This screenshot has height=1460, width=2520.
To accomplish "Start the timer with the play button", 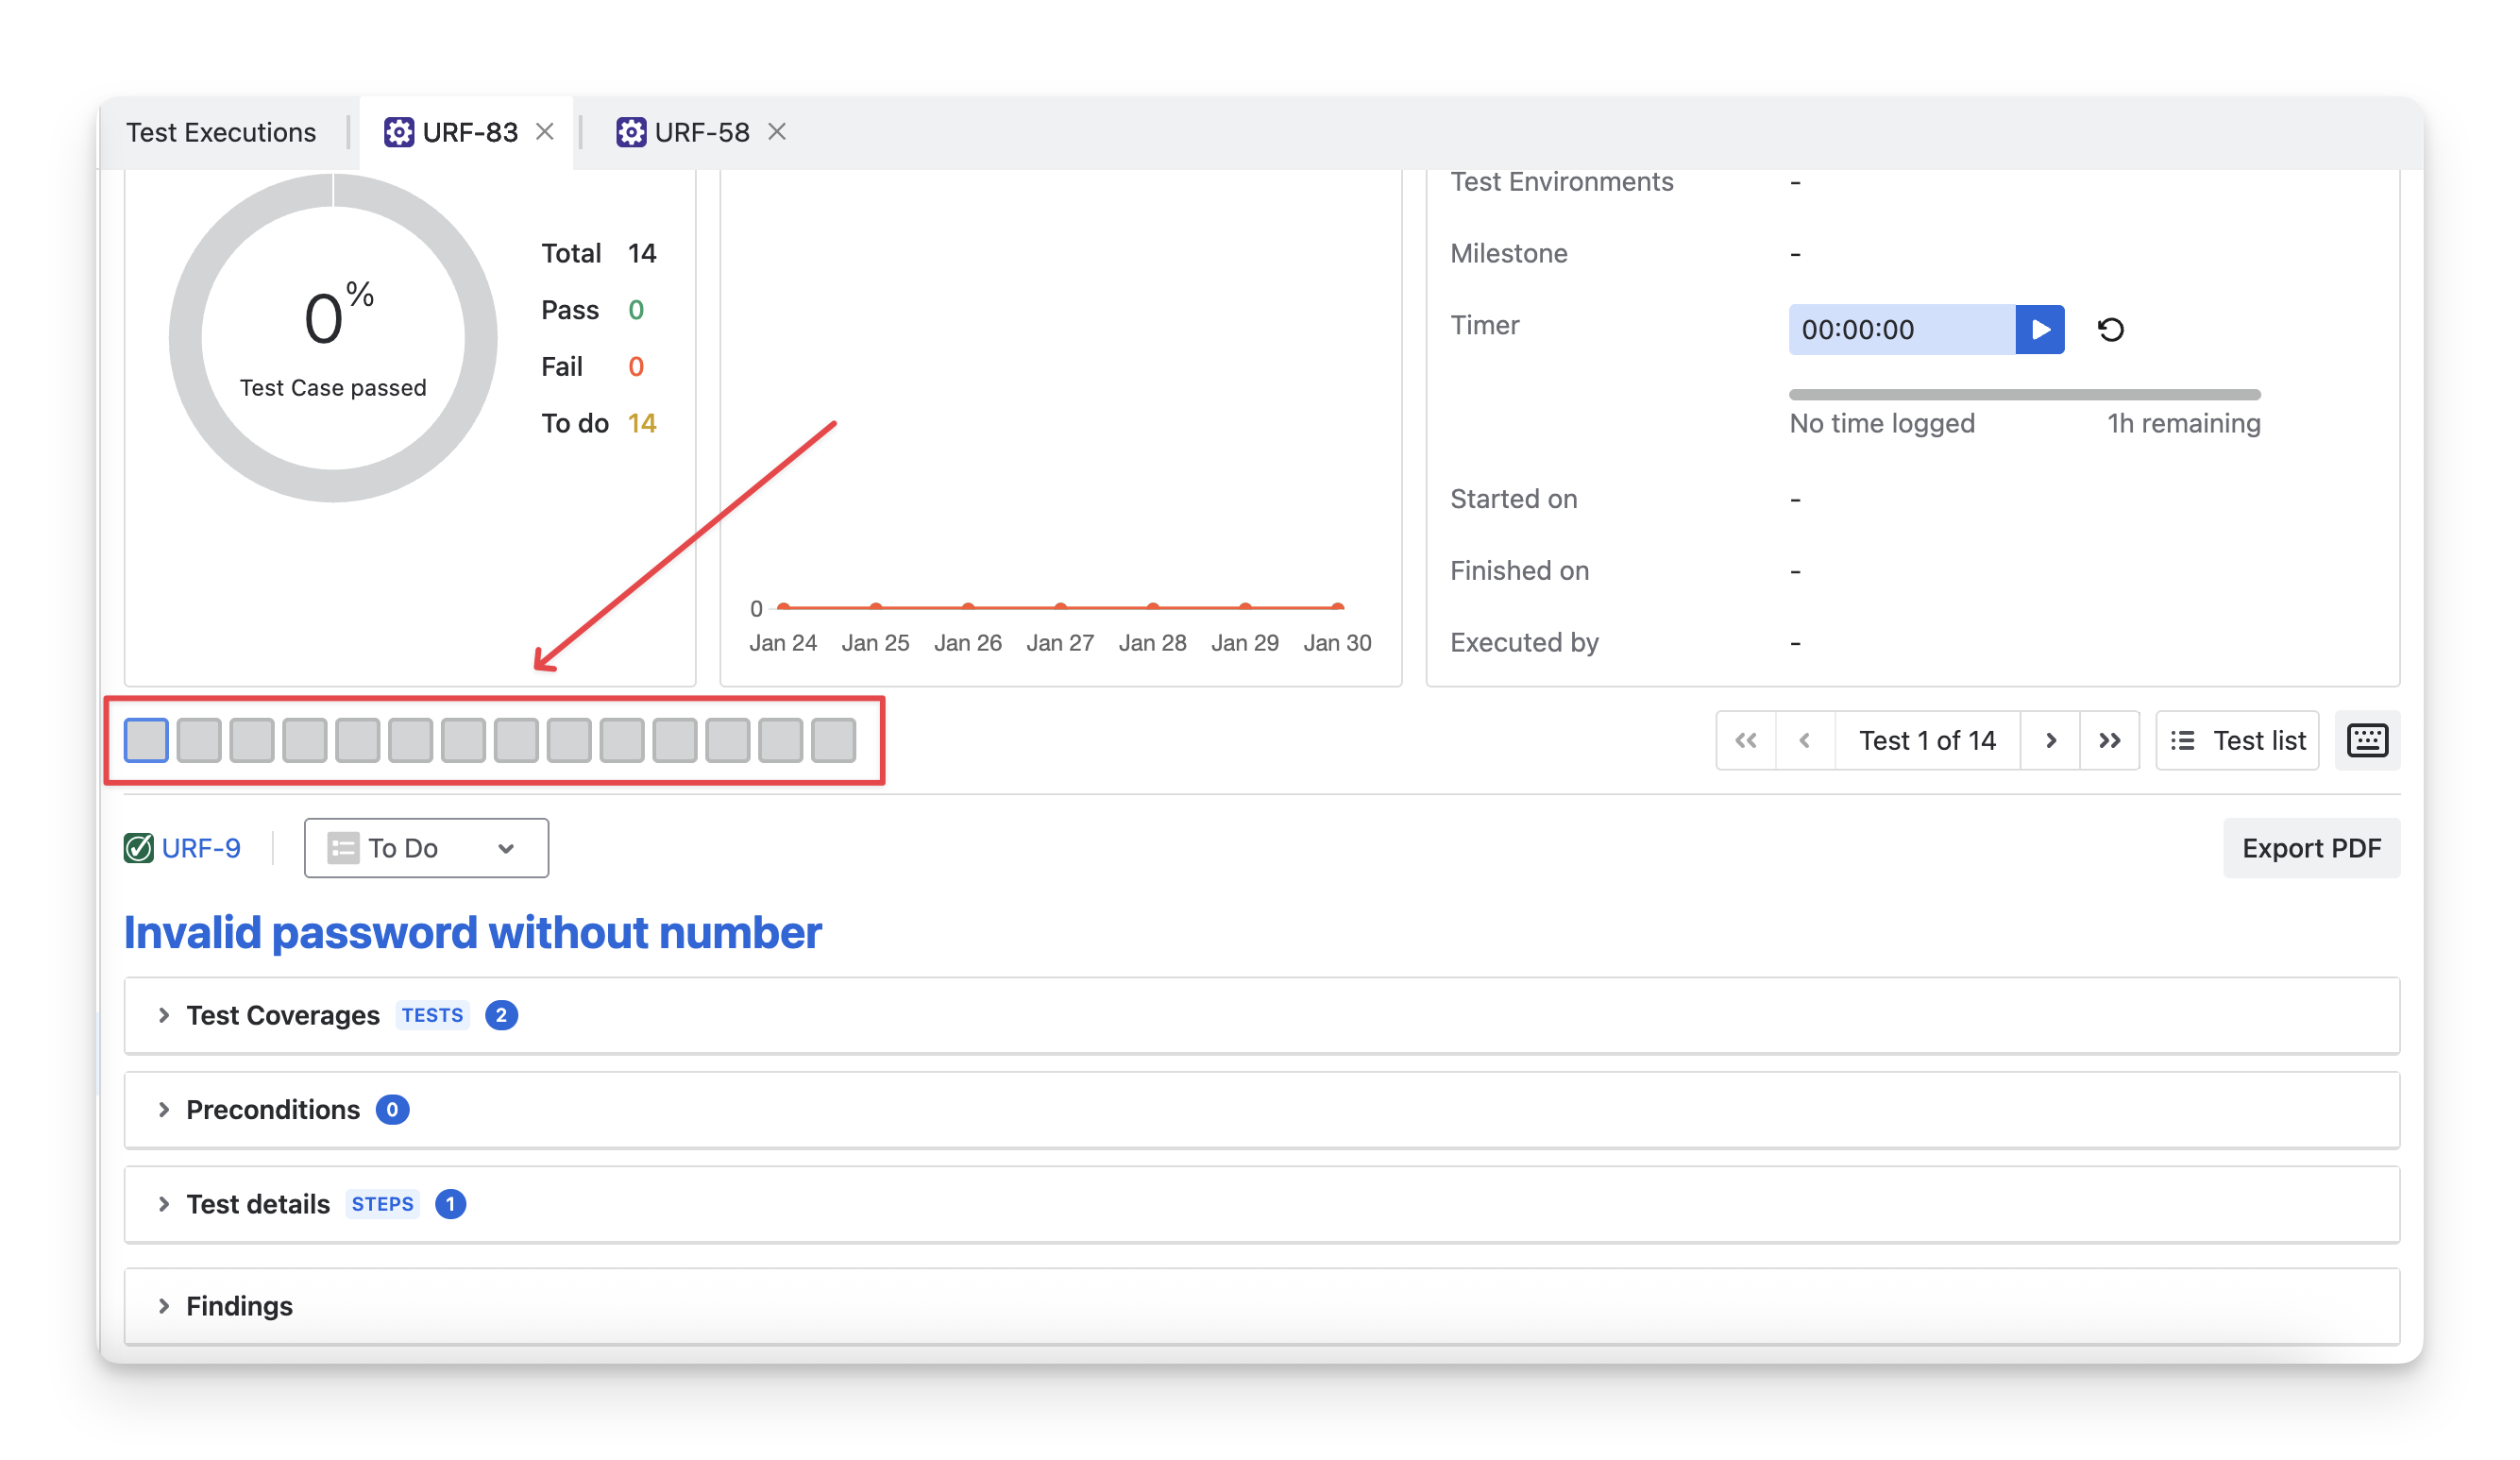I will (2040, 329).
